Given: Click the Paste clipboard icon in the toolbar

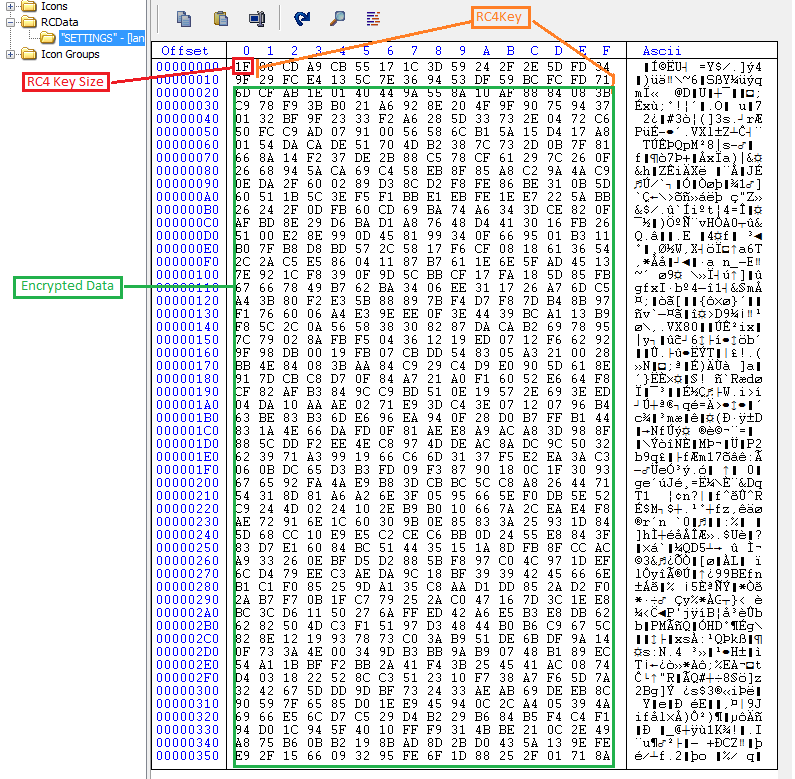Looking at the screenshot, I should click(x=221, y=19).
